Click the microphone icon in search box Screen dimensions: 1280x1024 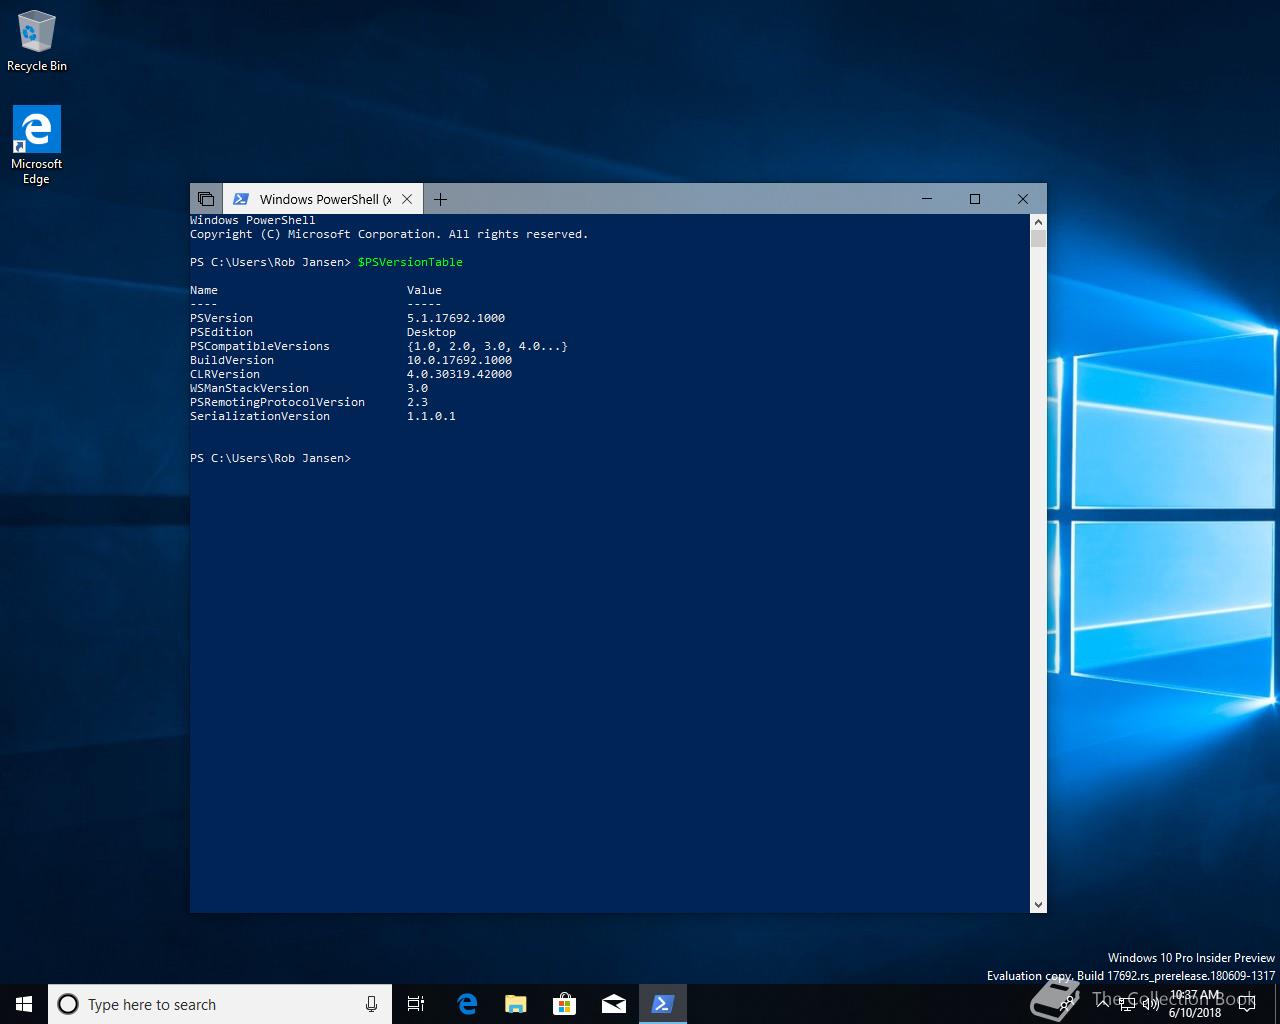[371, 1004]
